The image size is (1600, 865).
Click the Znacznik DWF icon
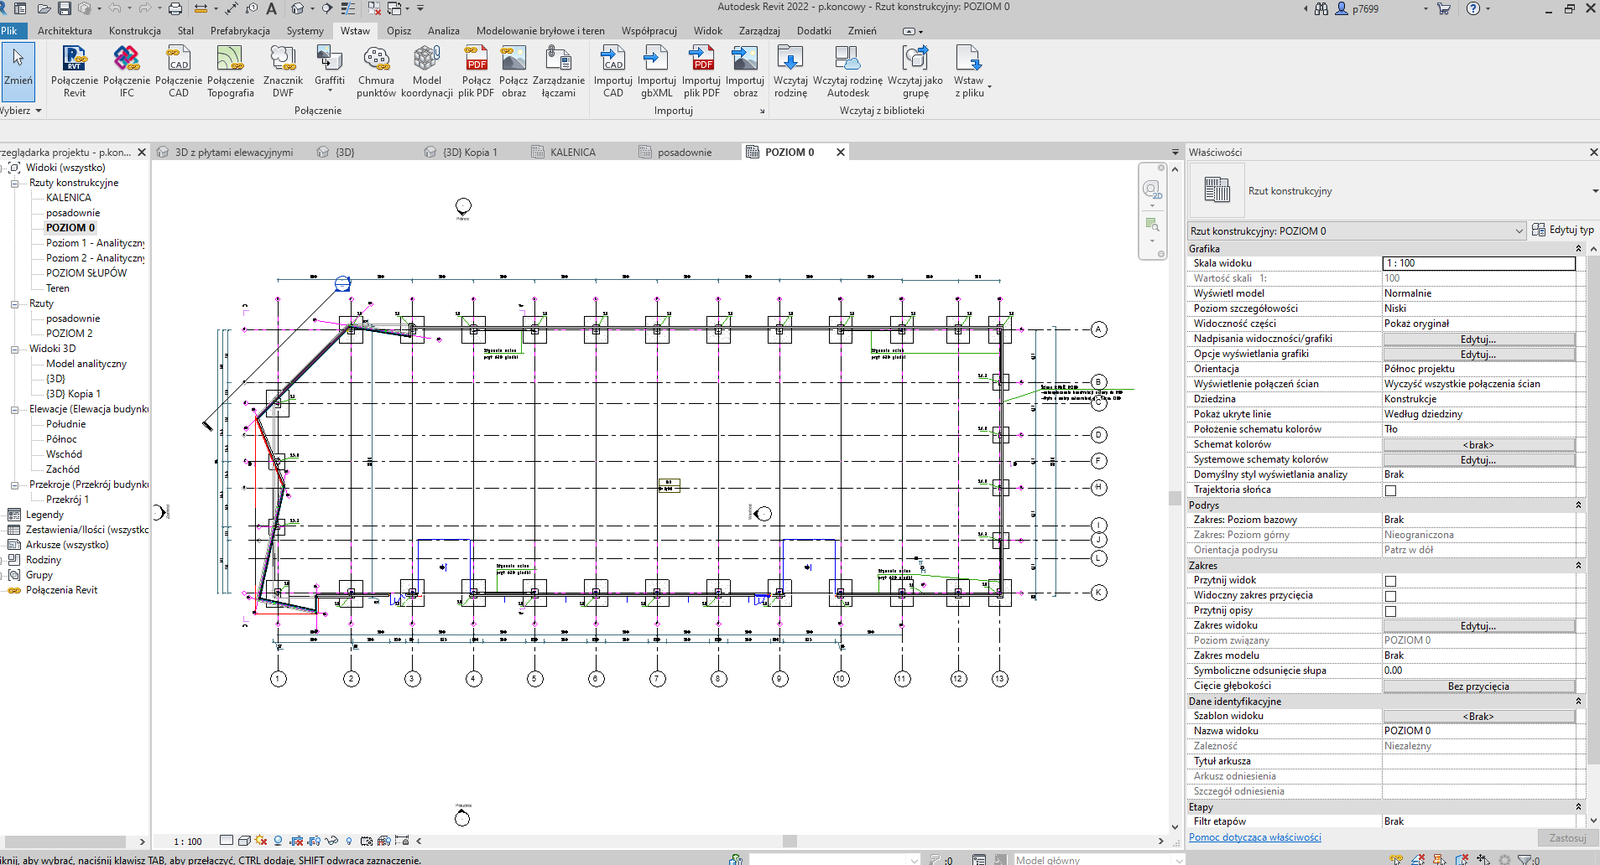click(x=283, y=70)
